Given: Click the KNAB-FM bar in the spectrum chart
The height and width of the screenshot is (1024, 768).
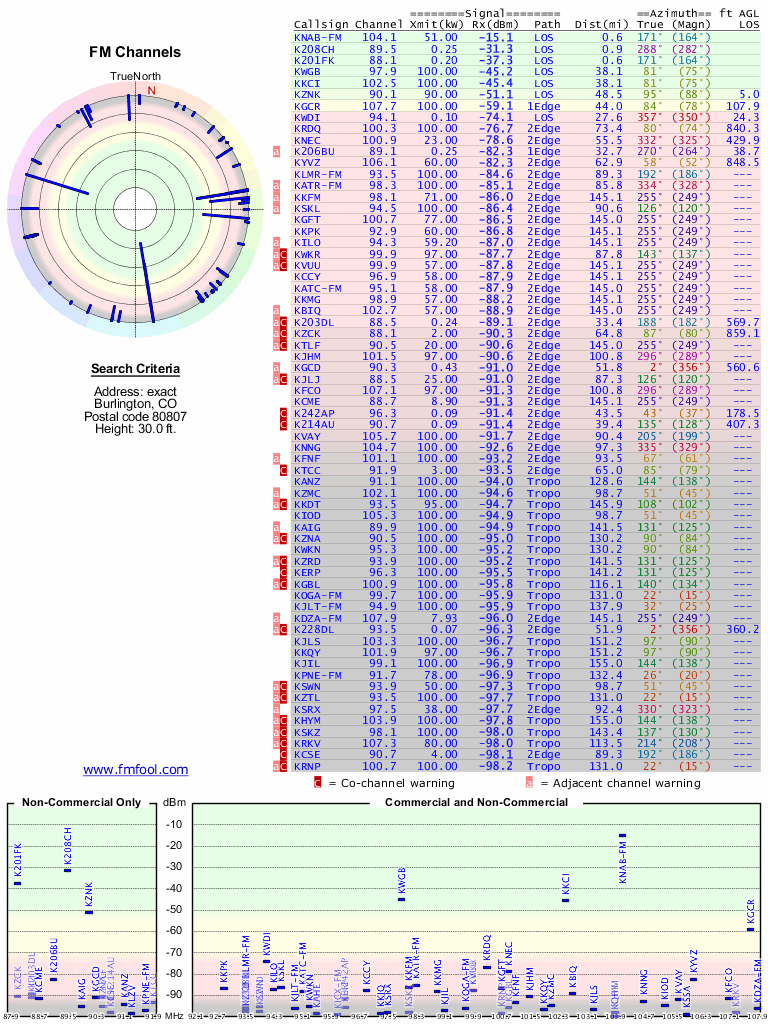Looking at the screenshot, I should [x=622, y=835].
